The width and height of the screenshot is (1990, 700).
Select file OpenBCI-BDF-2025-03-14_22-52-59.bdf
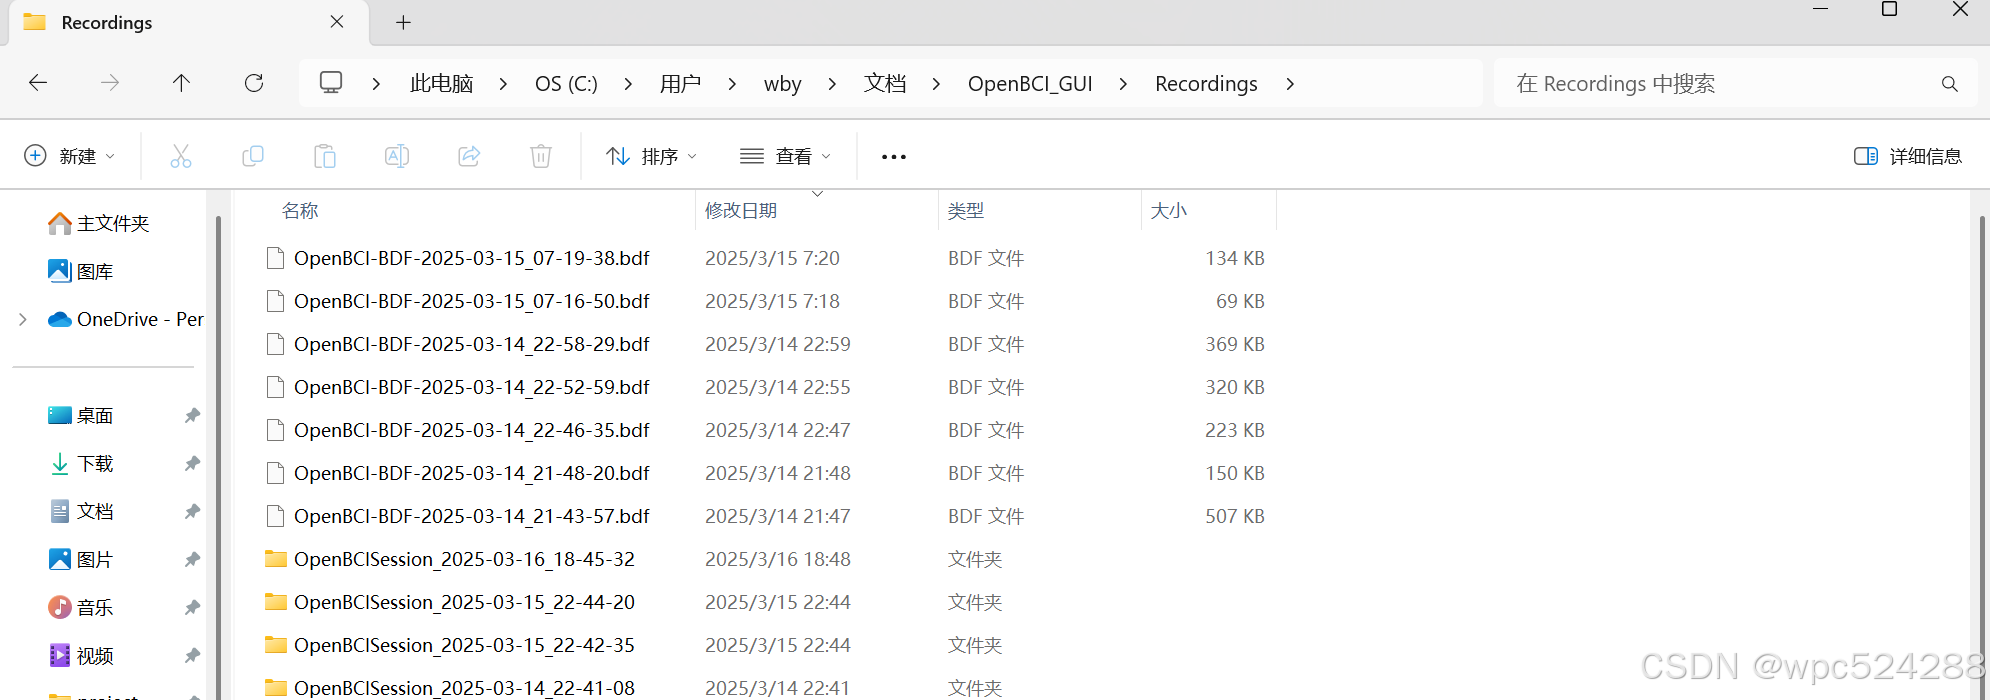(471, 387)
